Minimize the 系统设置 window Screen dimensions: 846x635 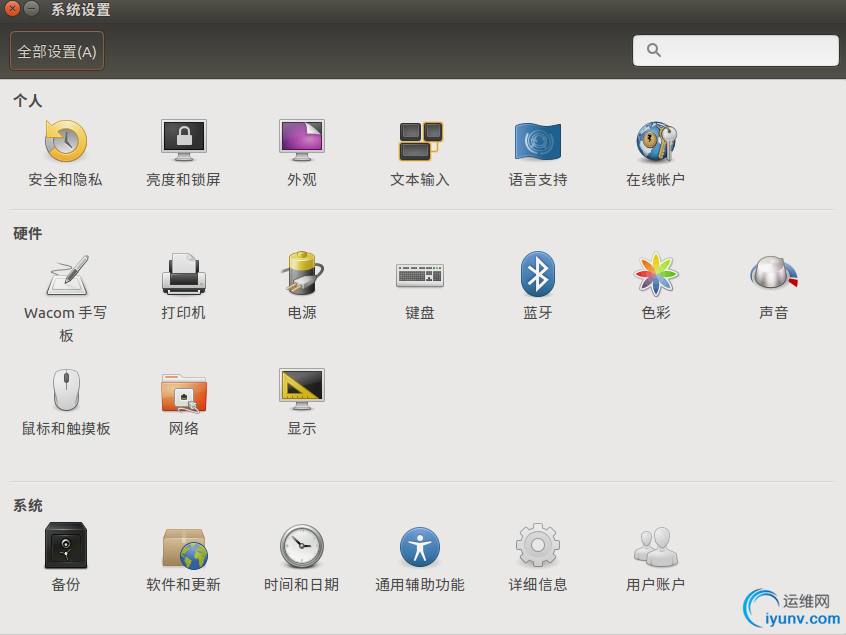tap(32, 9)
